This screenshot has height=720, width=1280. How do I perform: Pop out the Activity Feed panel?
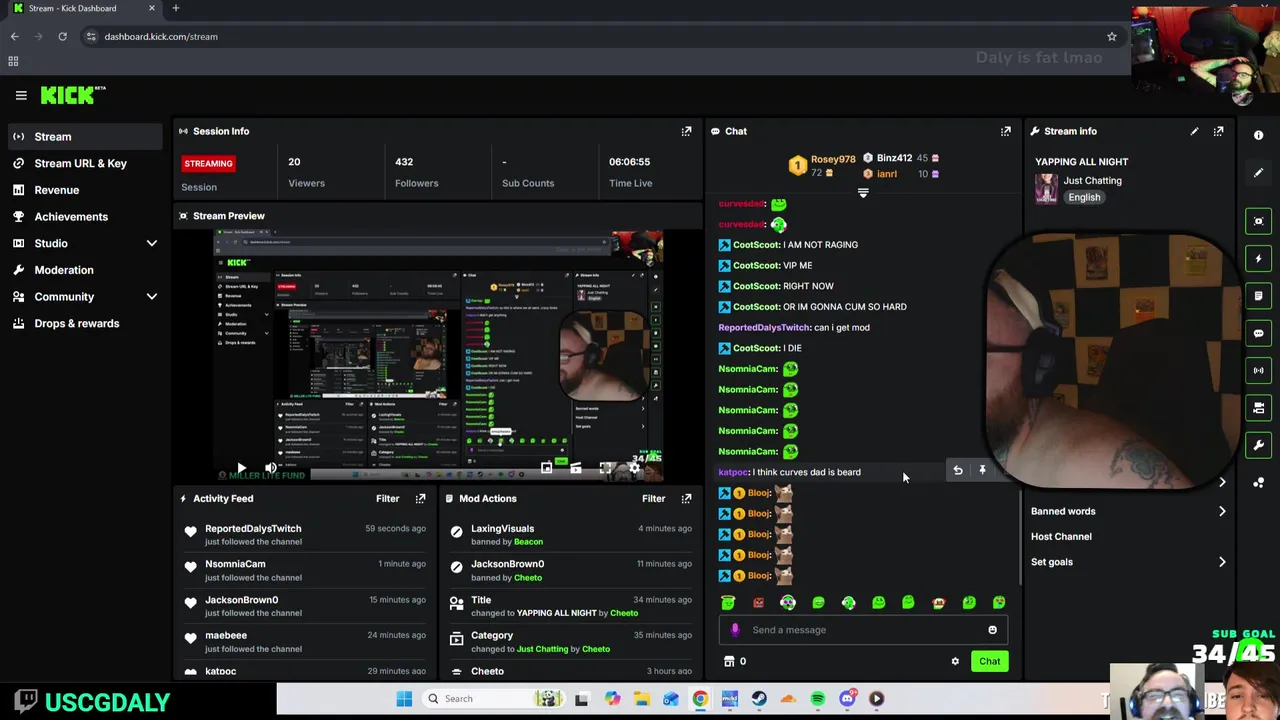(x=420, y=498)
